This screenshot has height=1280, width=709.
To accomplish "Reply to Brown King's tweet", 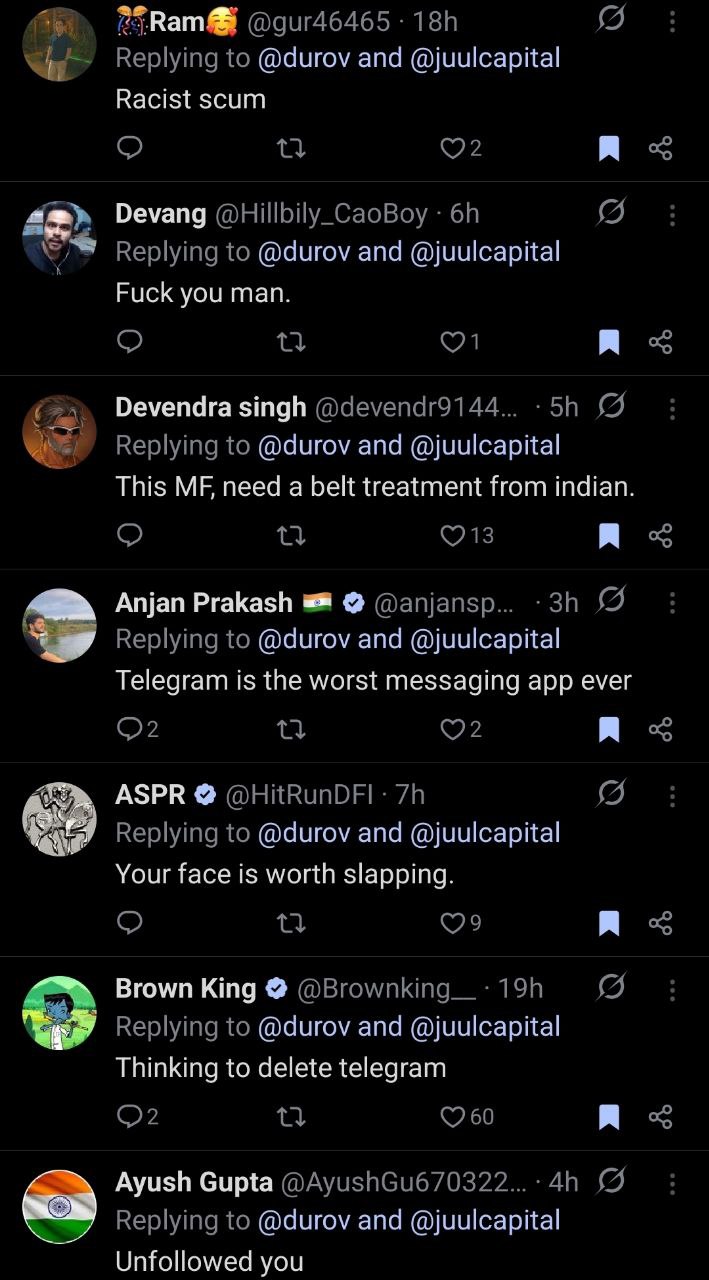I will pyautogui.click(x=130, y=1117).
